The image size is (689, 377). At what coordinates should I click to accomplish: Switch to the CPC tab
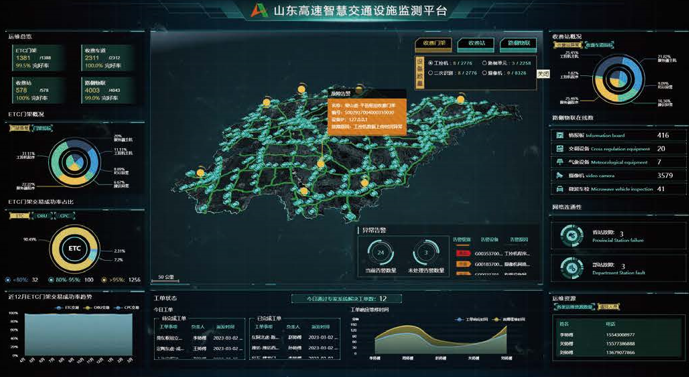[x=65, y=216]
